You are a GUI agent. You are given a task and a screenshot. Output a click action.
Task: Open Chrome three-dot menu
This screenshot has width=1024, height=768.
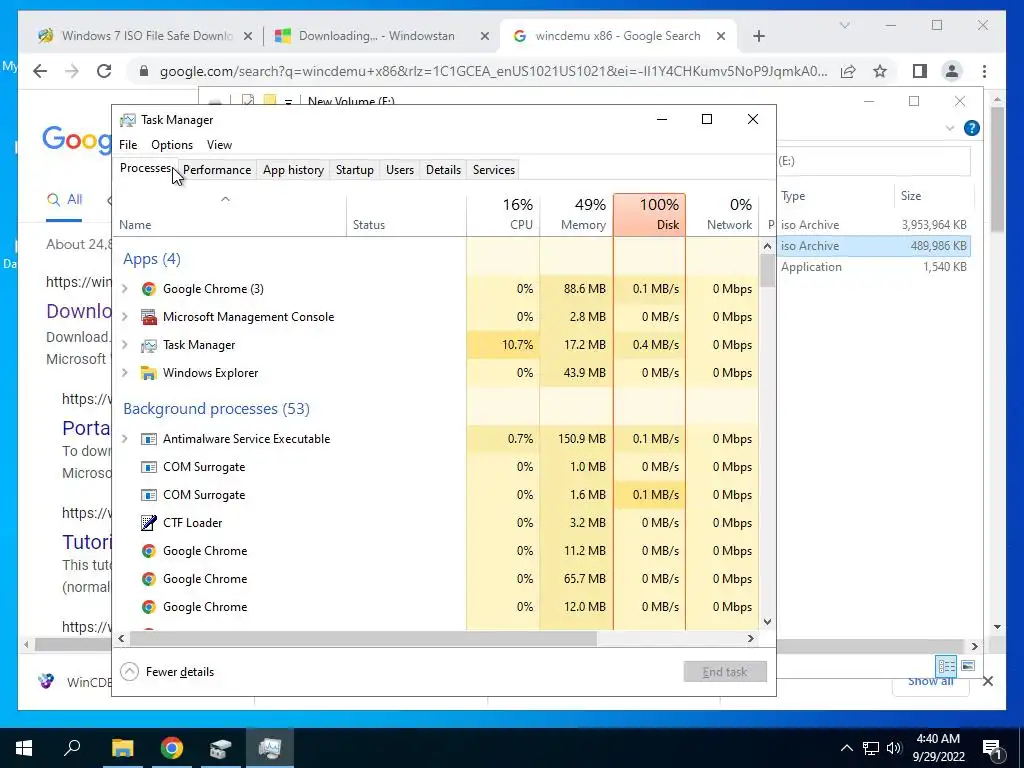point(984,71)
